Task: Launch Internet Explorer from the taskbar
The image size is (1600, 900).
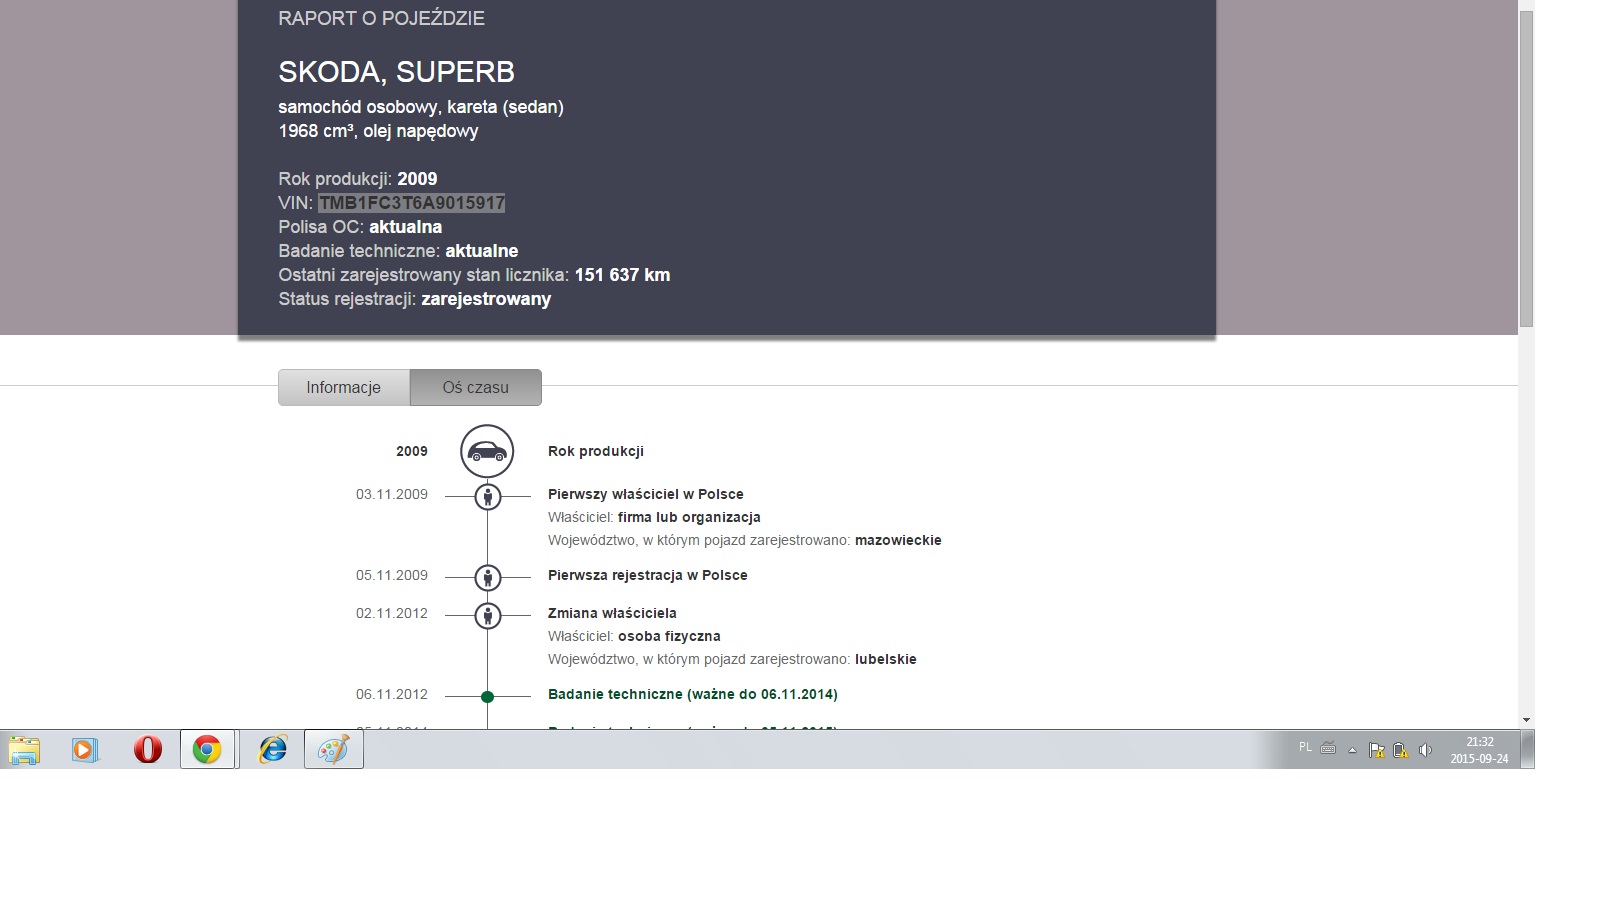Action: tap(272, 749)
